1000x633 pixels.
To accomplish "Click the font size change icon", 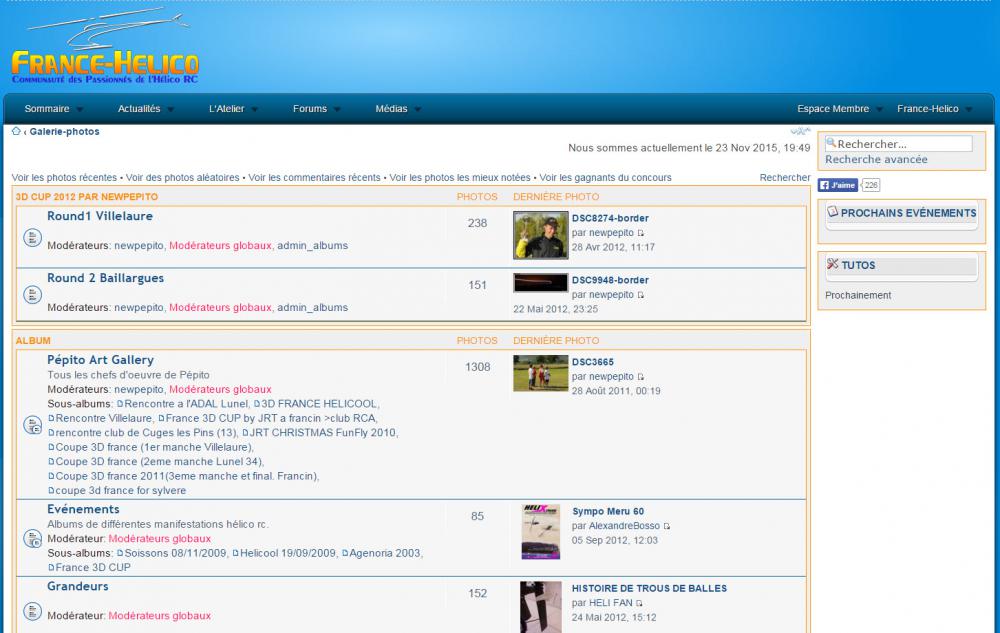I will [x=800, y=131].
